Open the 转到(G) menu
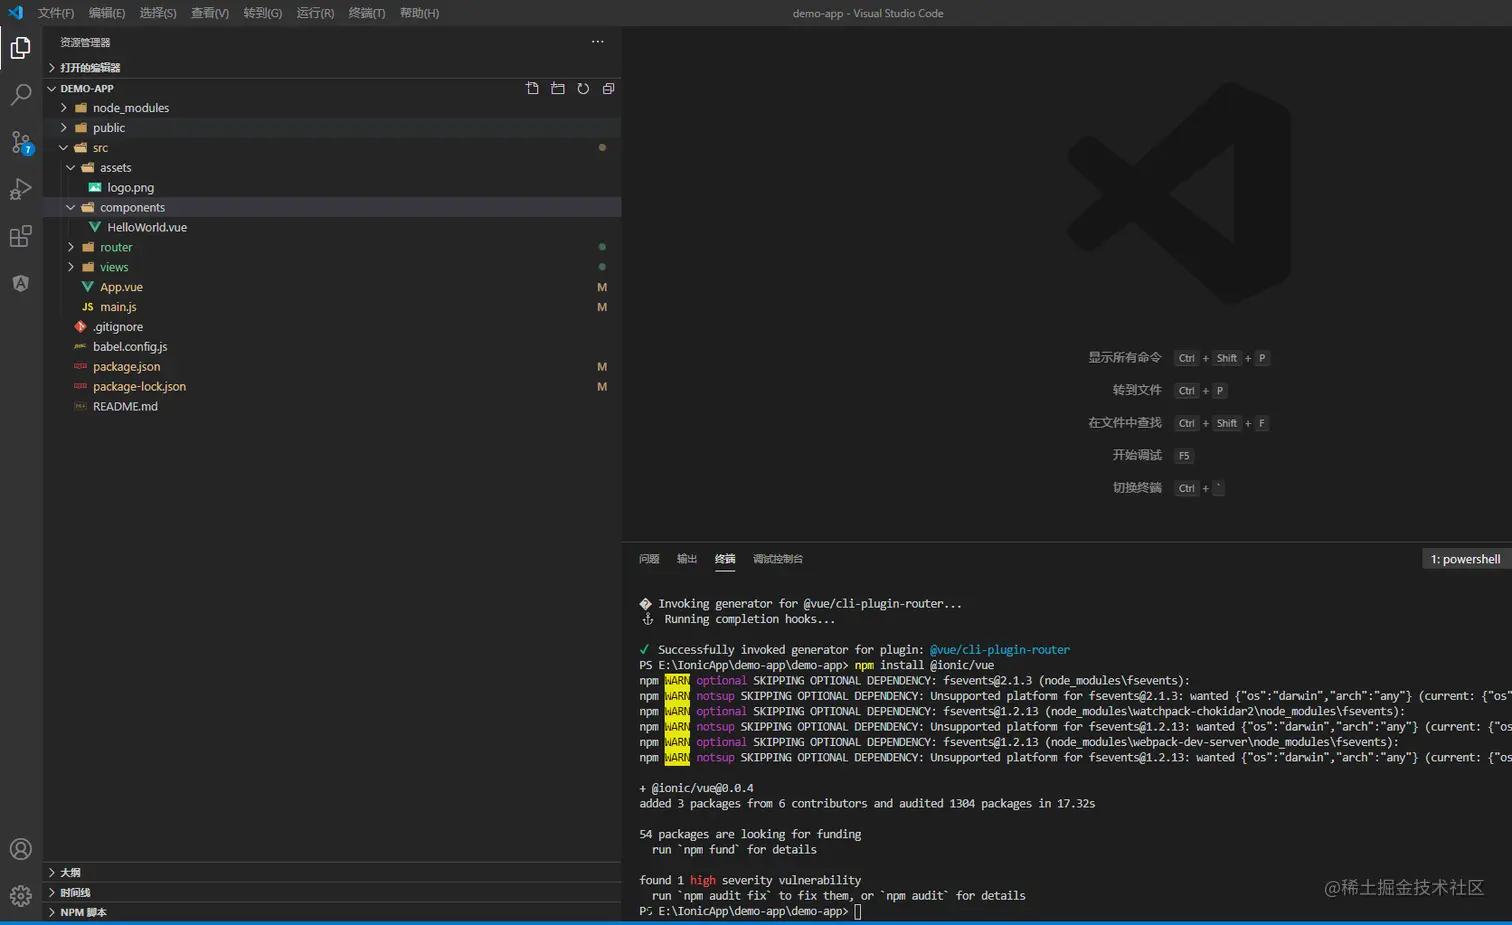This screenshot has height=925, width=1512. (263, 13)
